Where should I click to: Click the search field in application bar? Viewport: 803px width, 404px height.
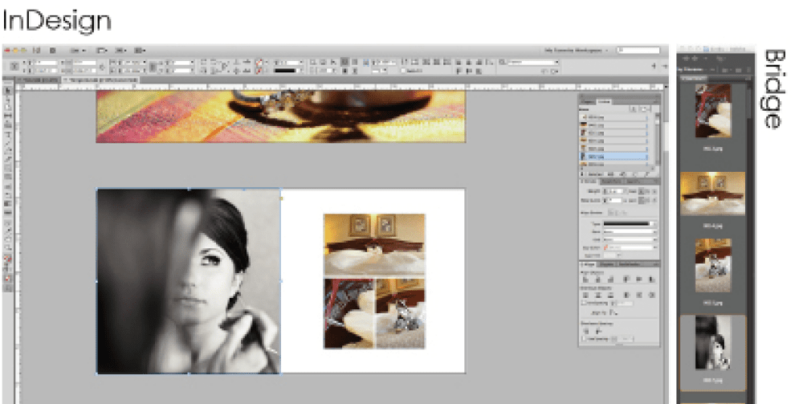coord(639,50)
